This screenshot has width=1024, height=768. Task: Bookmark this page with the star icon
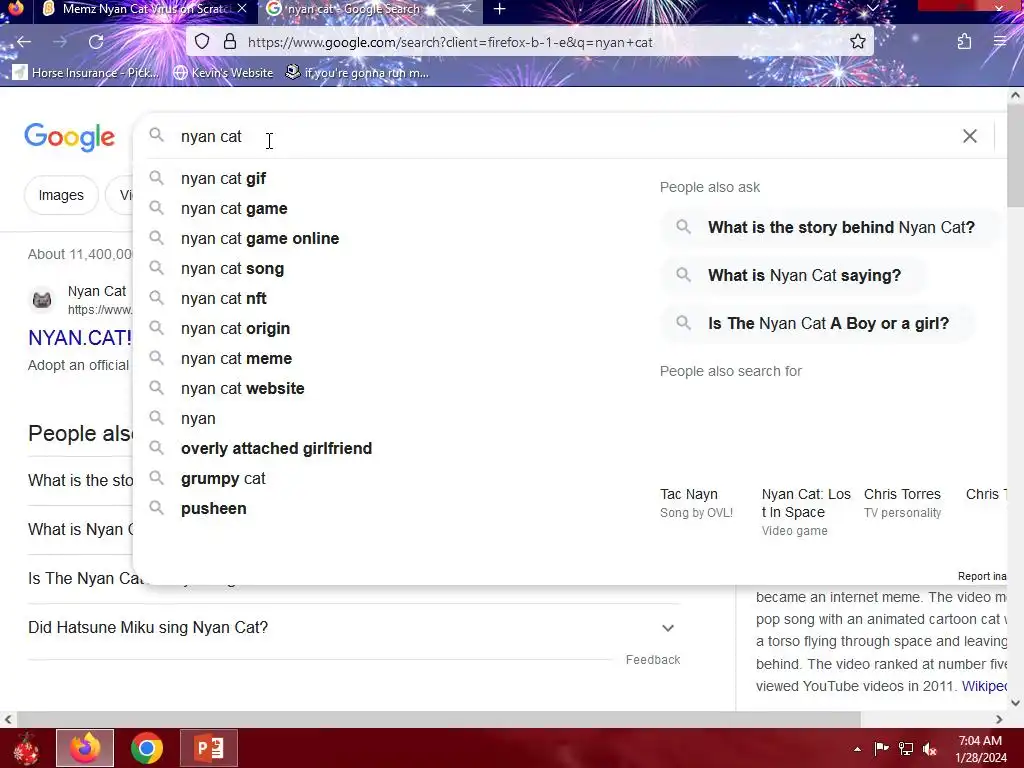click(857, 42)
